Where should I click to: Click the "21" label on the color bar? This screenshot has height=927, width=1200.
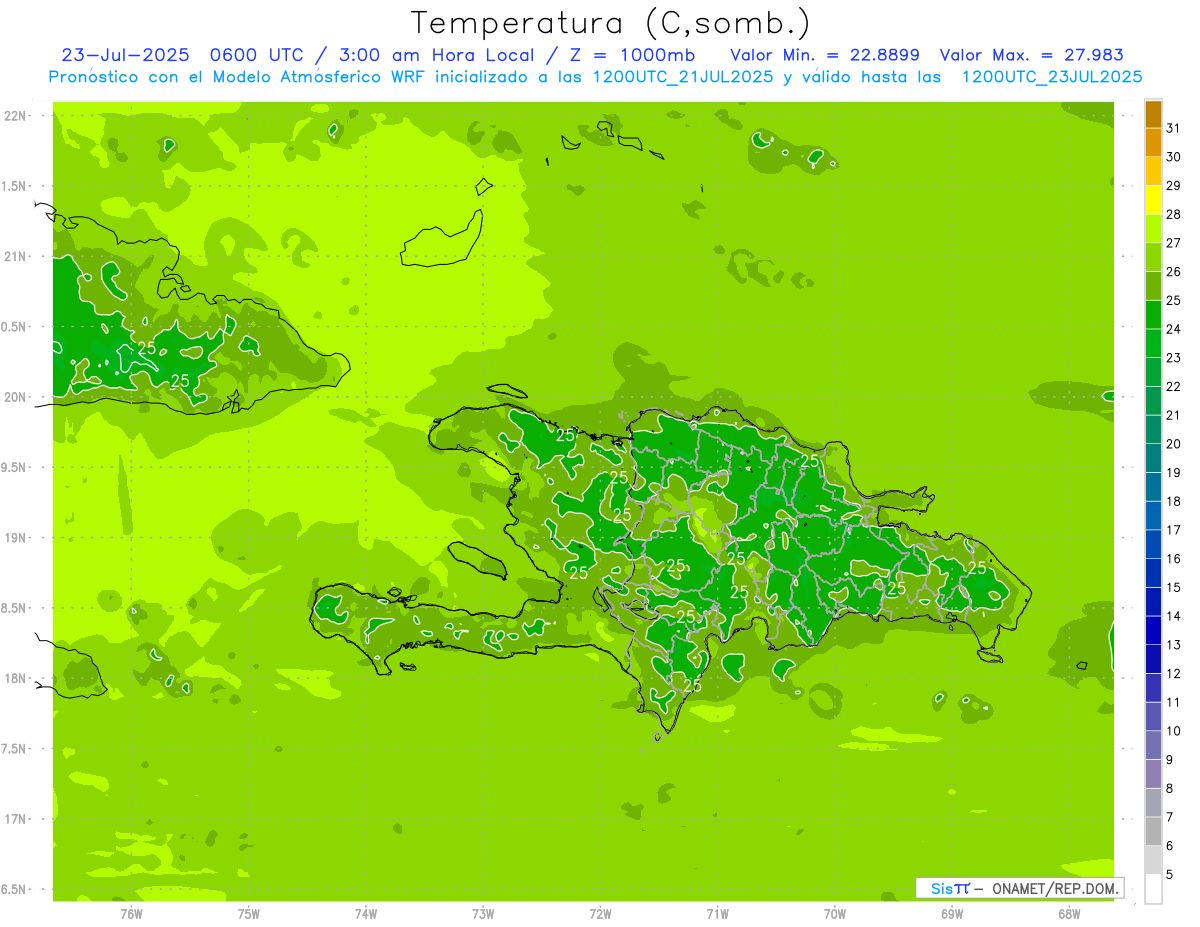(x=1174, y=415)
